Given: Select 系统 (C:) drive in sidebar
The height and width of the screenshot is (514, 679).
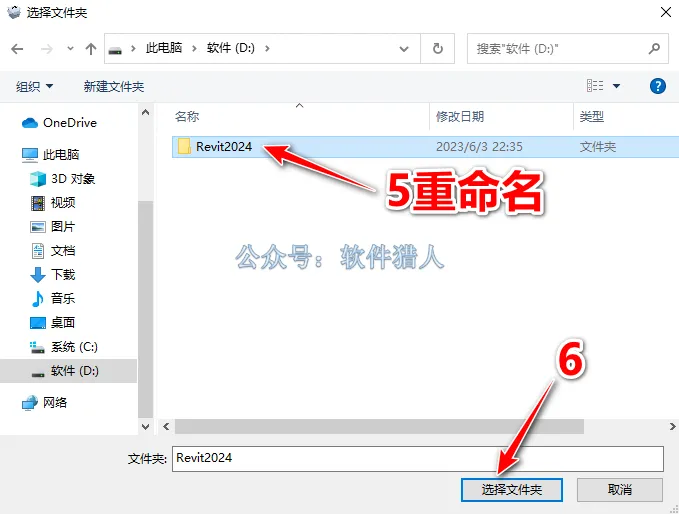Looking at the screenshot, I should [64, 347].
